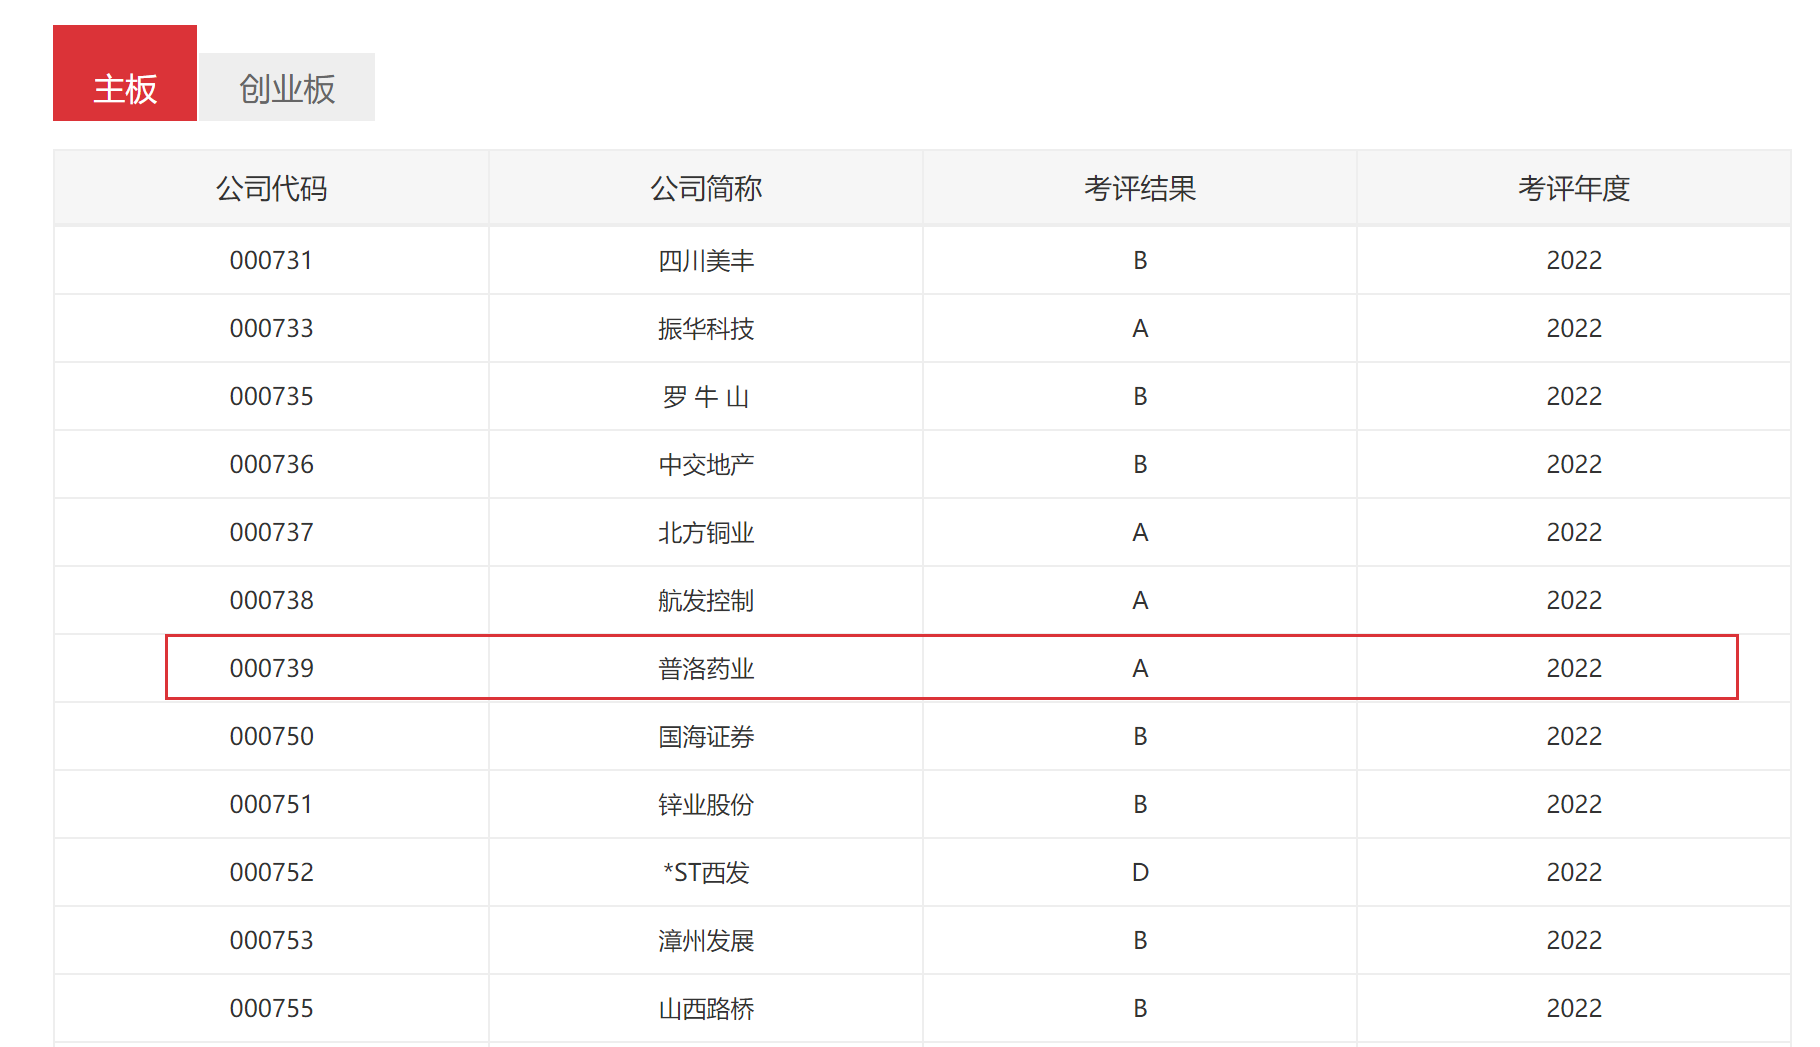Image resolution: width=1820 pixels, height=1047 pixels.
Task: Select the *ST西发 entry rated D
Action: tap(705, 872)
